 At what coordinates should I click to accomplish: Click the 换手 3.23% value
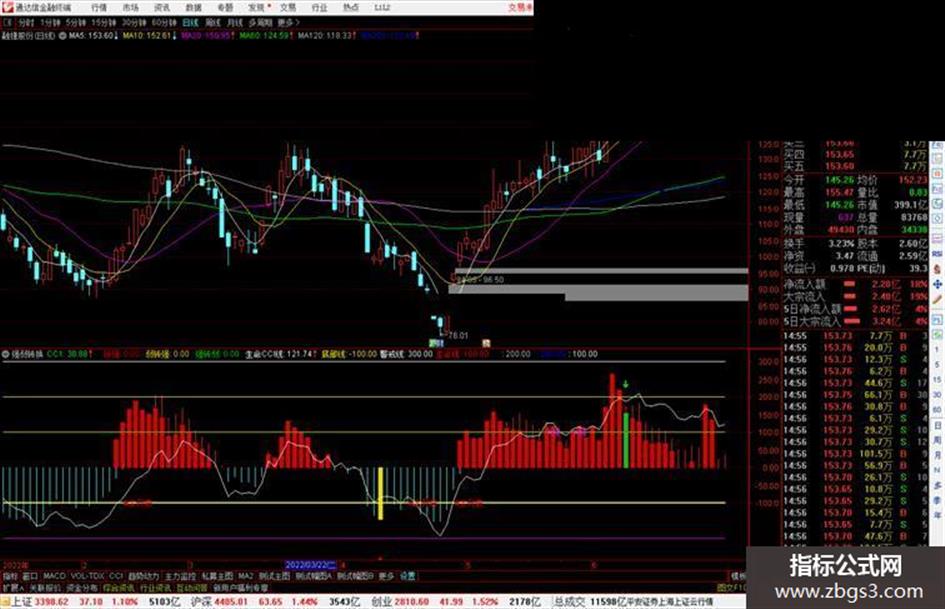(840, 244)
